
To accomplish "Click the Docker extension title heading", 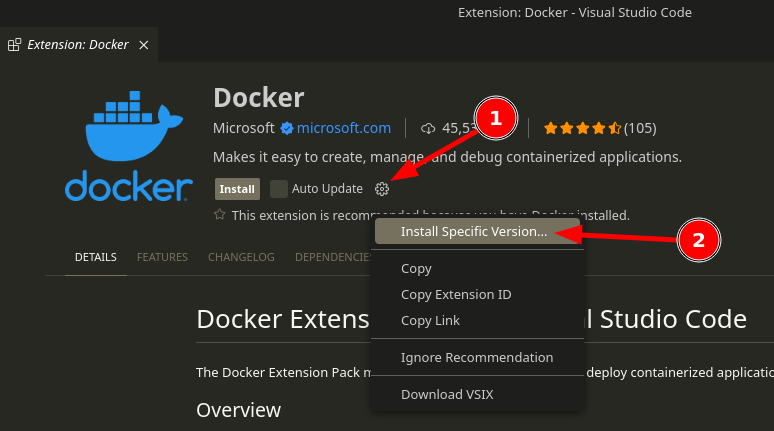I will click(259, 98).
